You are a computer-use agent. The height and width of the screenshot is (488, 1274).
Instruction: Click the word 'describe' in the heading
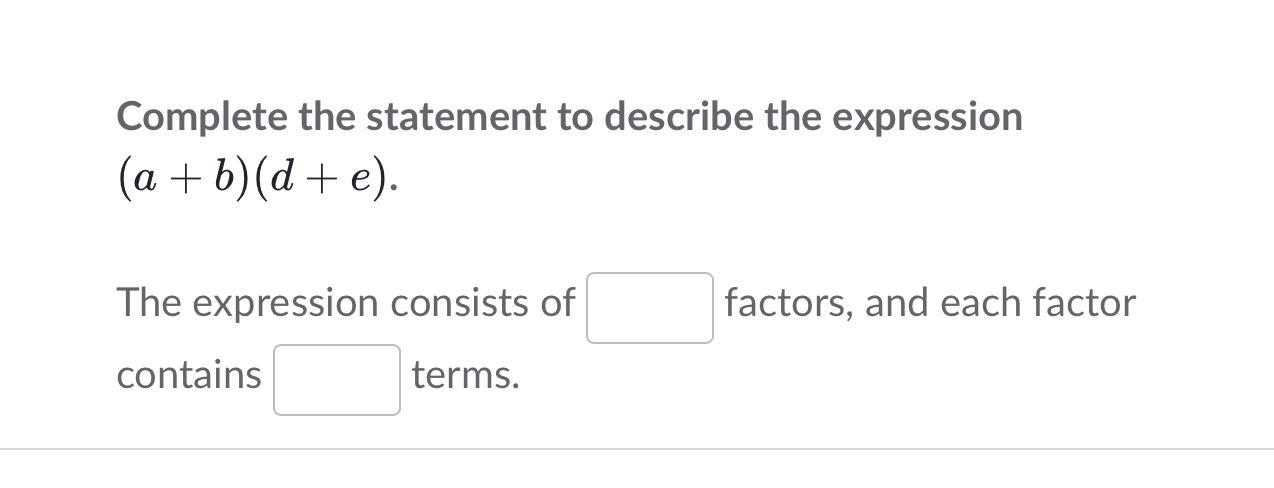(679, 117)
